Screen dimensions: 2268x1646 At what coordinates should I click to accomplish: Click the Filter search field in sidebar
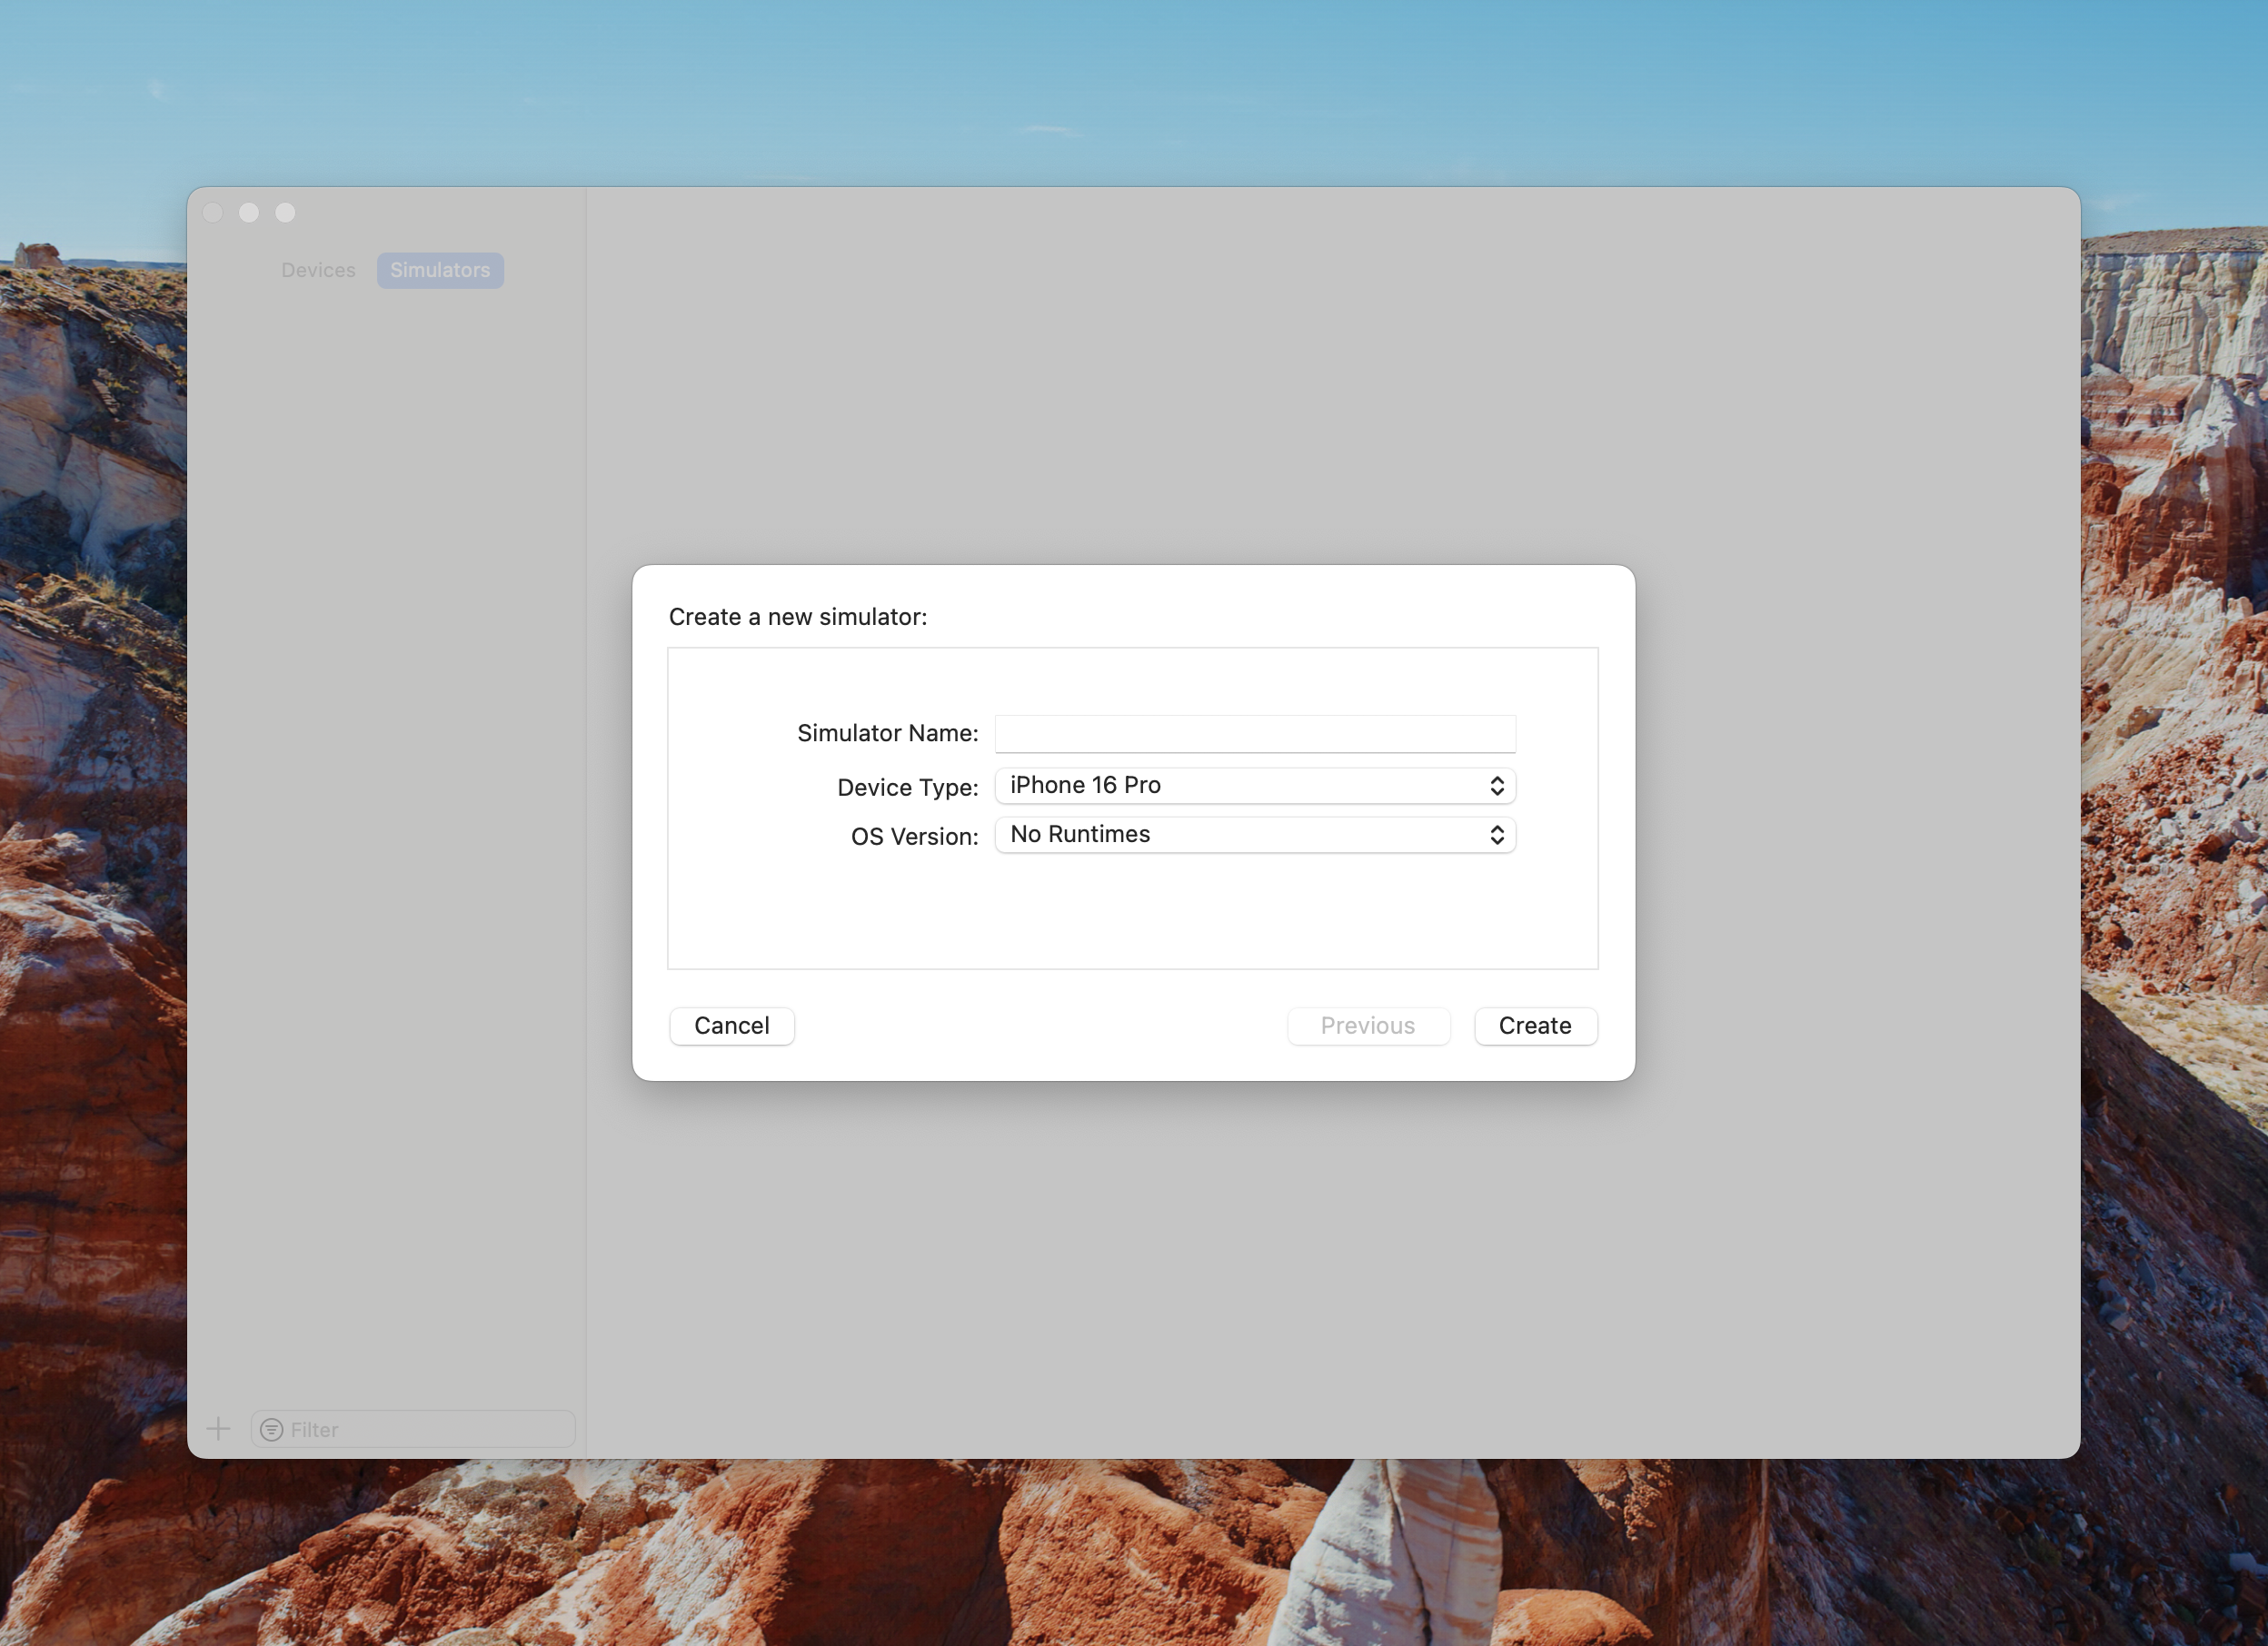(413, 1428)
